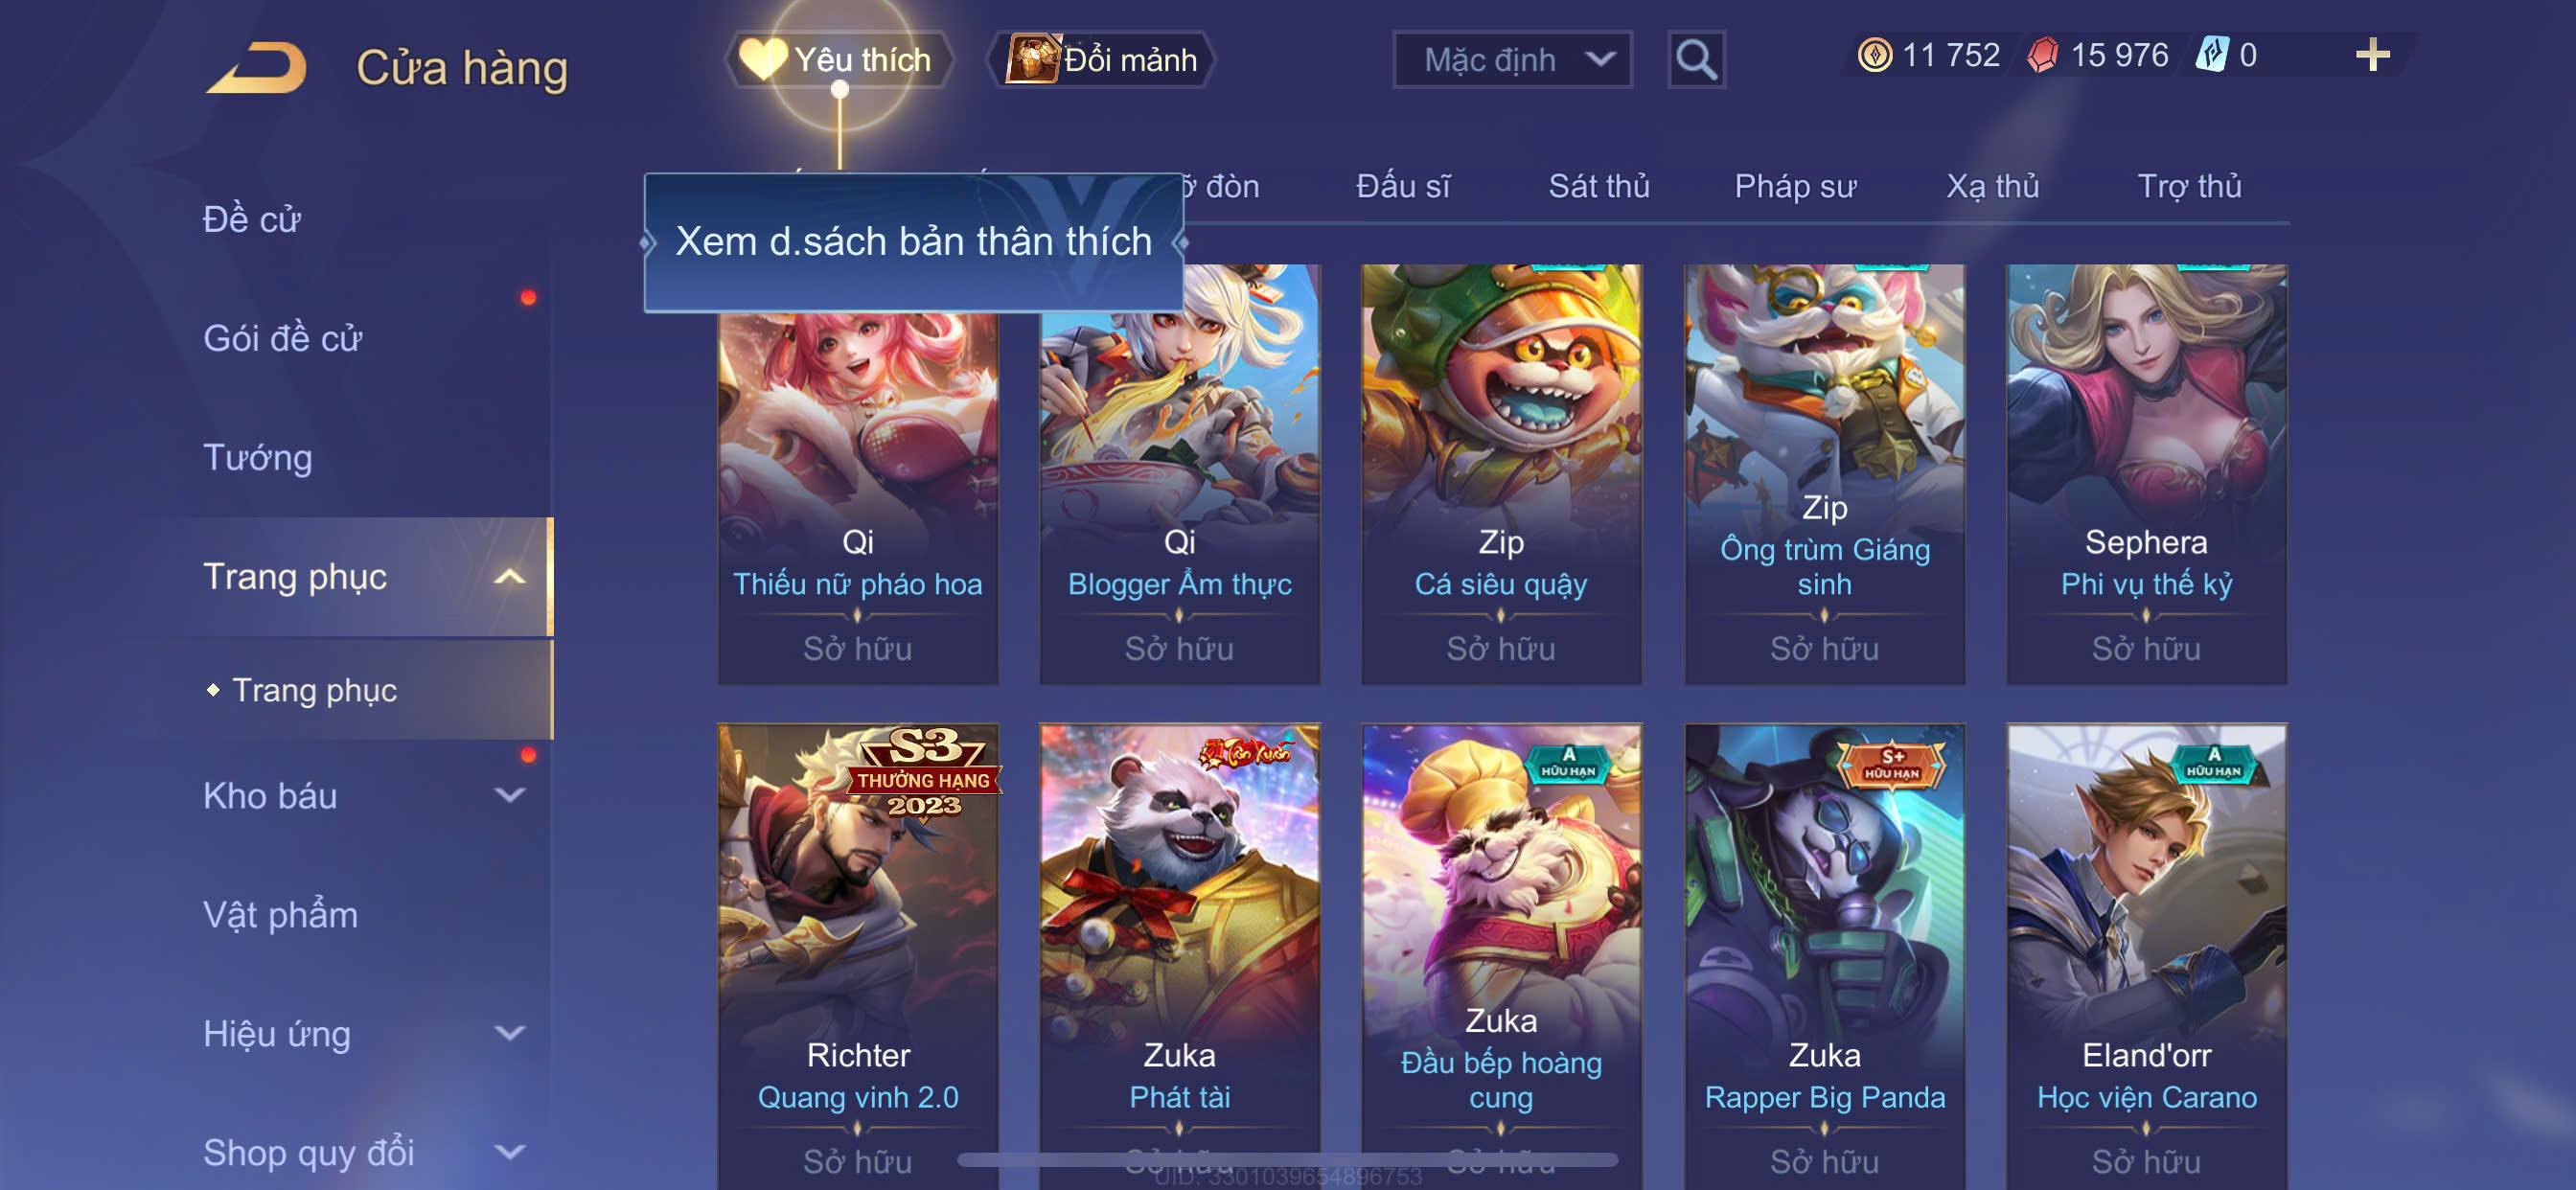Expand the Kho báu sidebar section
This screenshot has width=2576, height=1190.
pyautogui.click(x=509, y=796)
